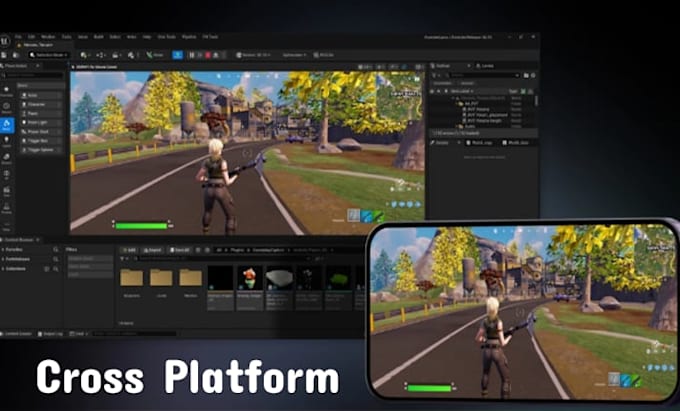Click the highlighted blue Basic category icon
The height and width of the screenshot is (411, 680).
pyautogui.click(x=7, y=125)
